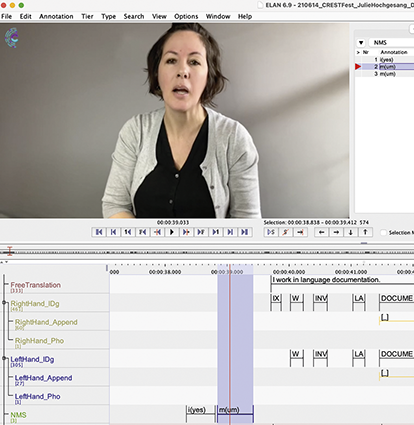The width and height of the screenshot is (414, 425).
Task: Click the video frame of the speaker
Action: [x=175, y=121]
